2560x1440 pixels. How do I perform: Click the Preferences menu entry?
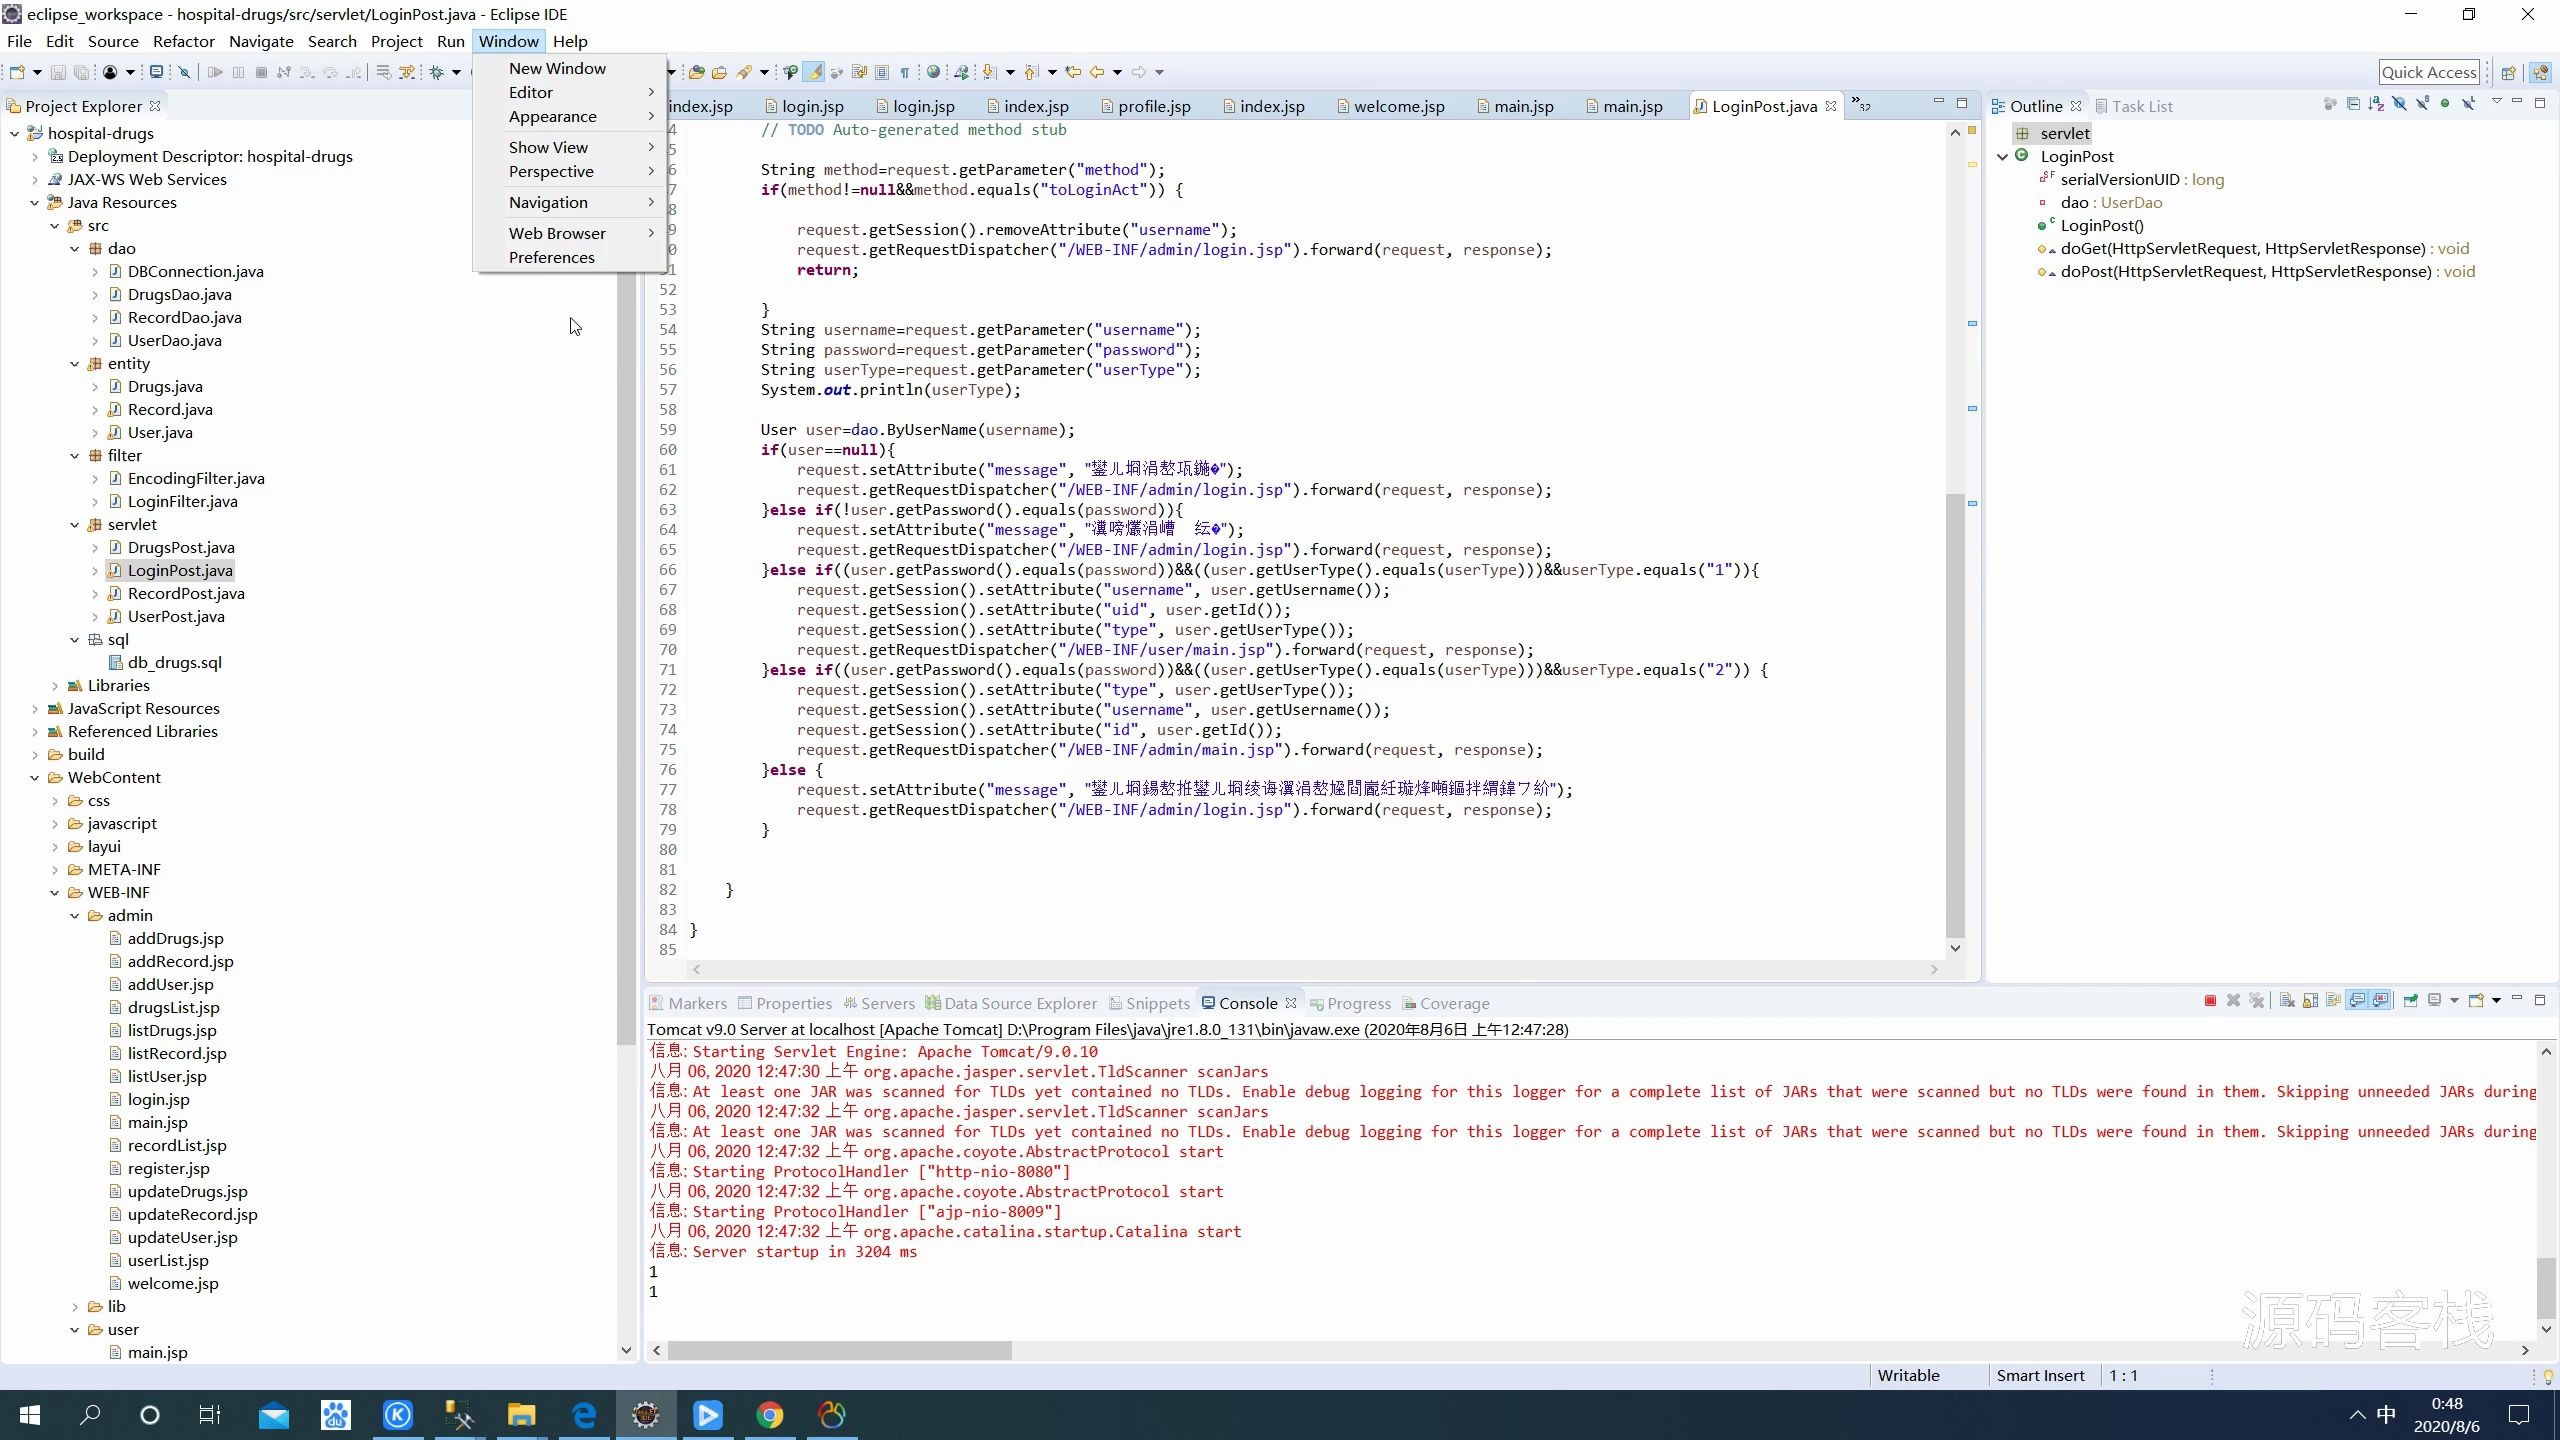point(552,258)
